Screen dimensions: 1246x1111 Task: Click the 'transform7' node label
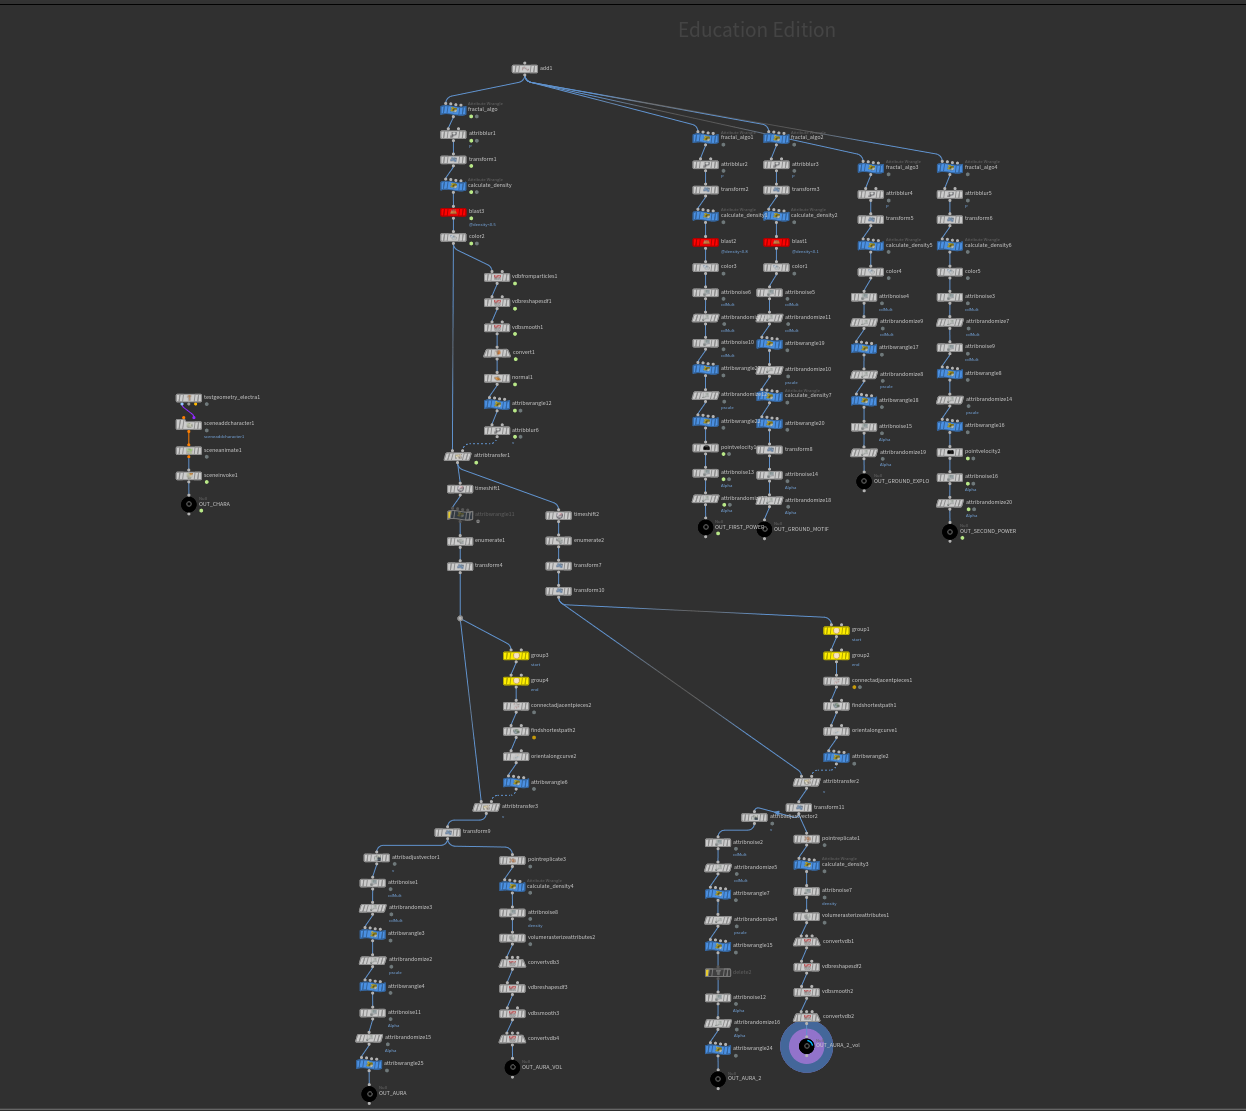pyautogui.click(x=588, y=565)
